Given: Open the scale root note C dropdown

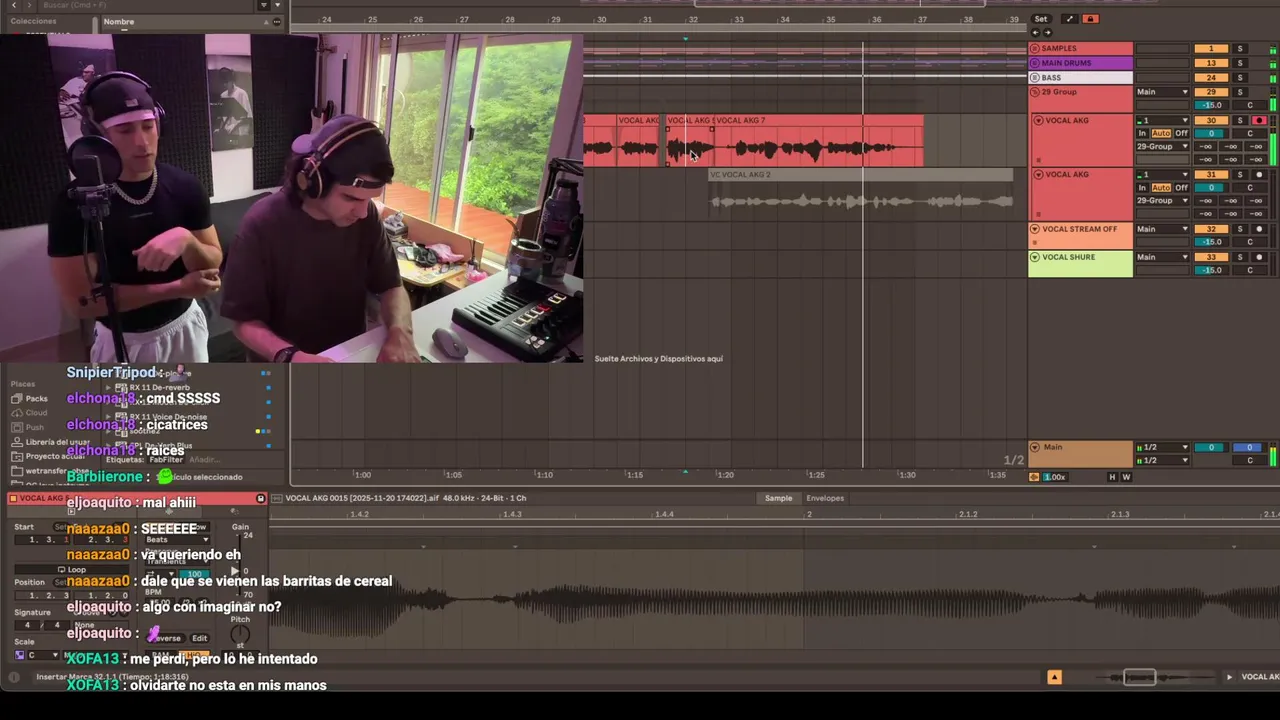Looking at the screenshot, I should [x=44, y=655].
